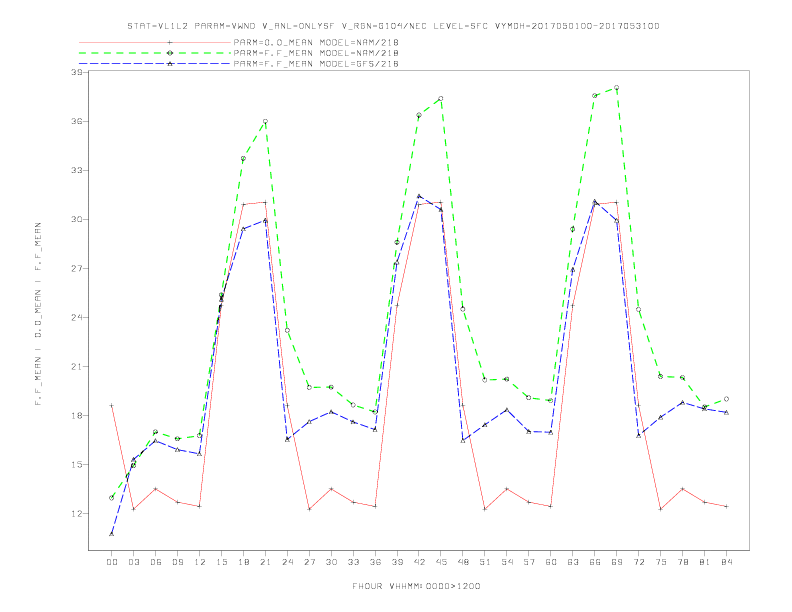Click x-axis tick label 12
The height and width of the screenshot is (612, 792).
[x=200, y=562]
